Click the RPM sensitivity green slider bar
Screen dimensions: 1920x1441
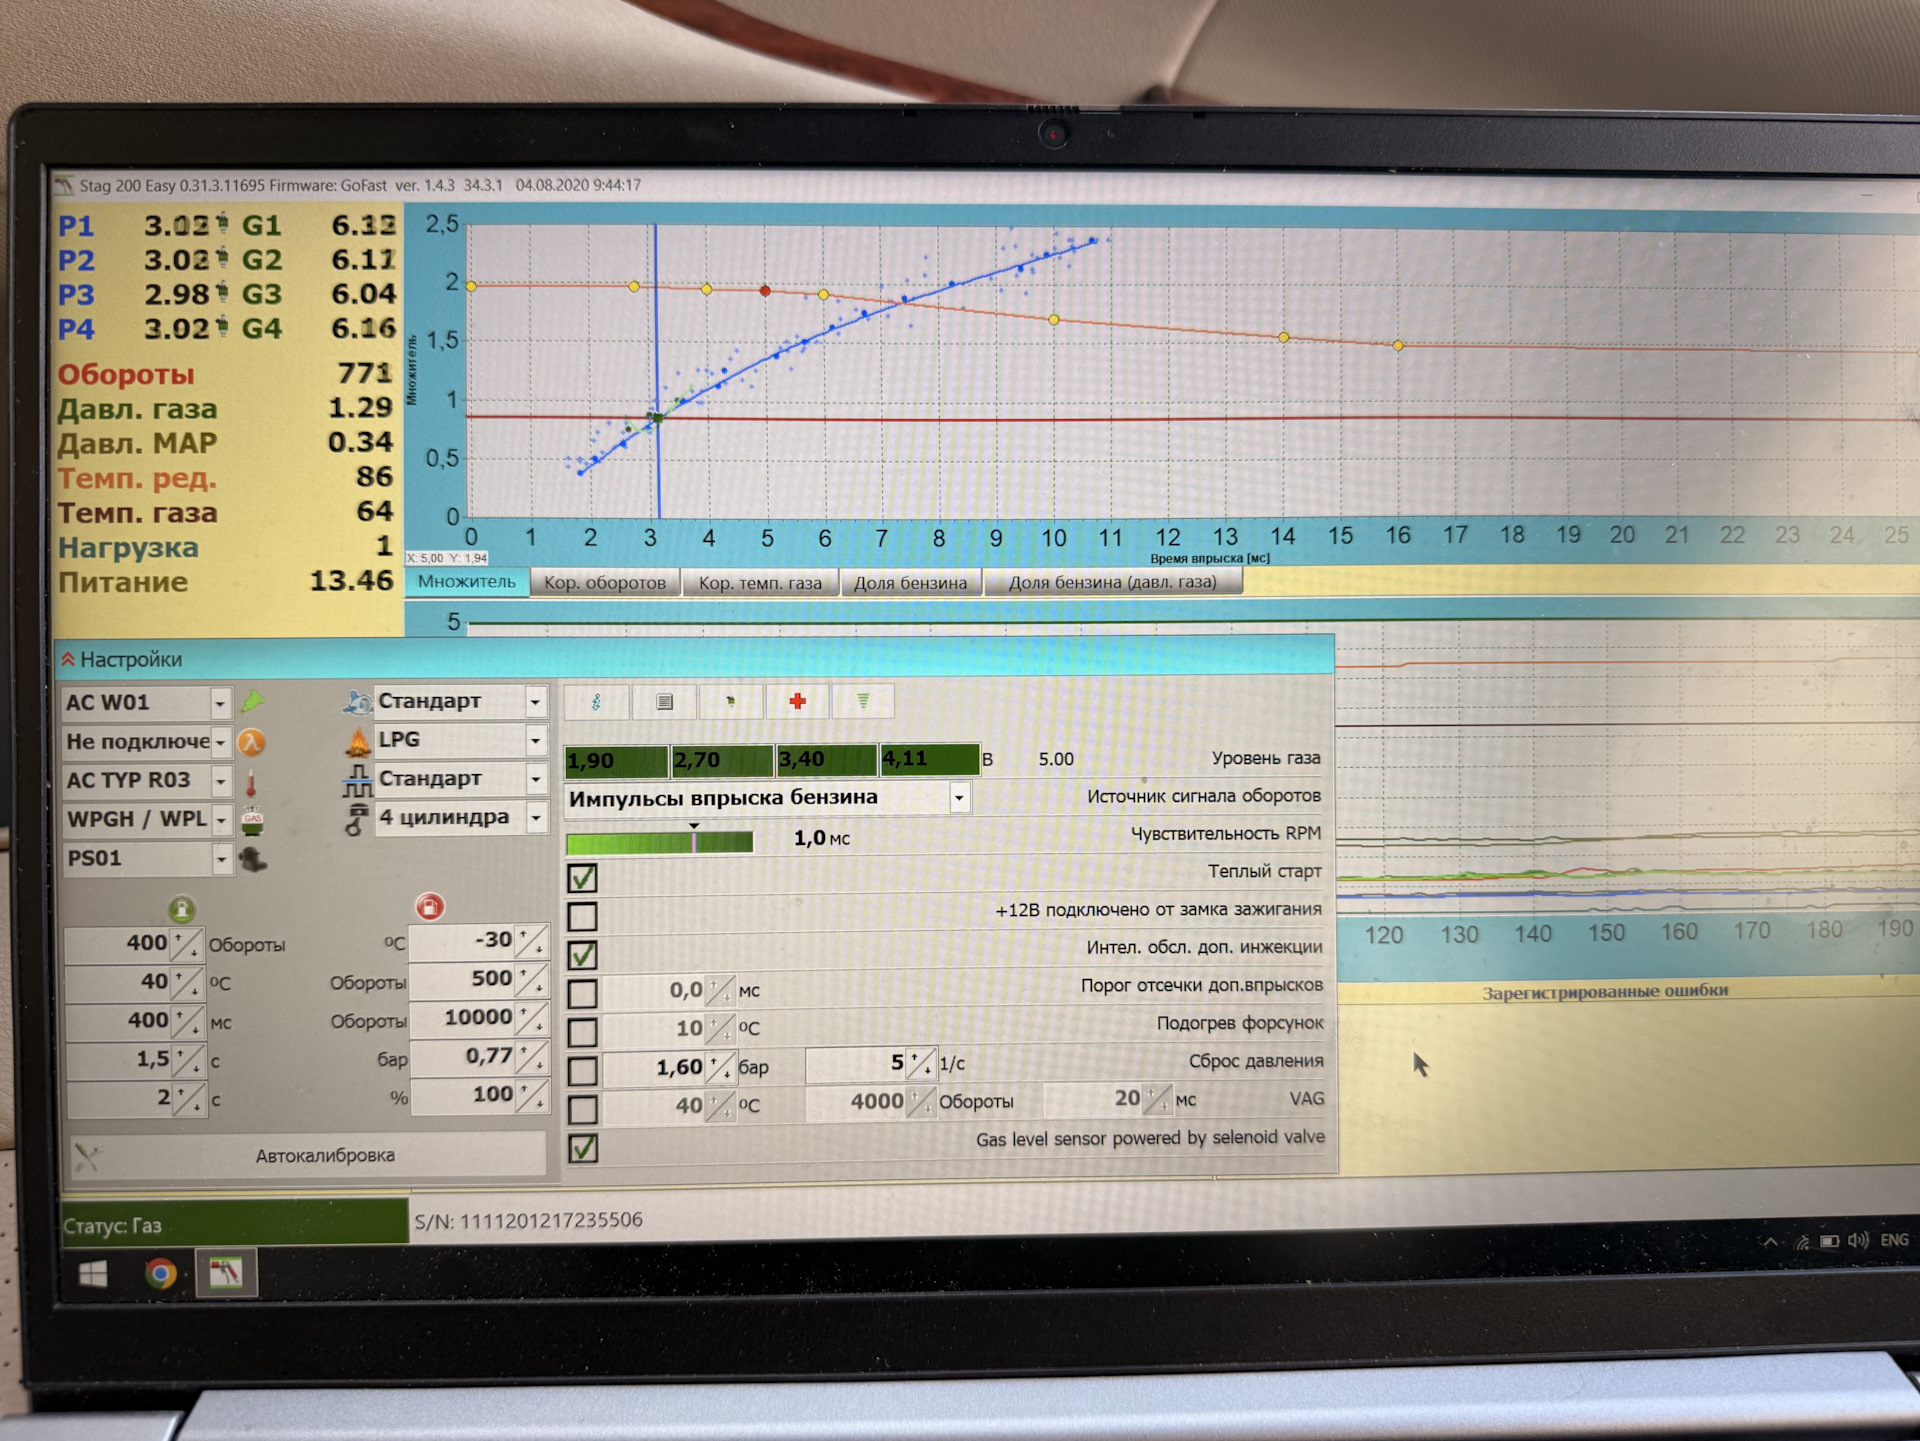click(x=658, y=843)
